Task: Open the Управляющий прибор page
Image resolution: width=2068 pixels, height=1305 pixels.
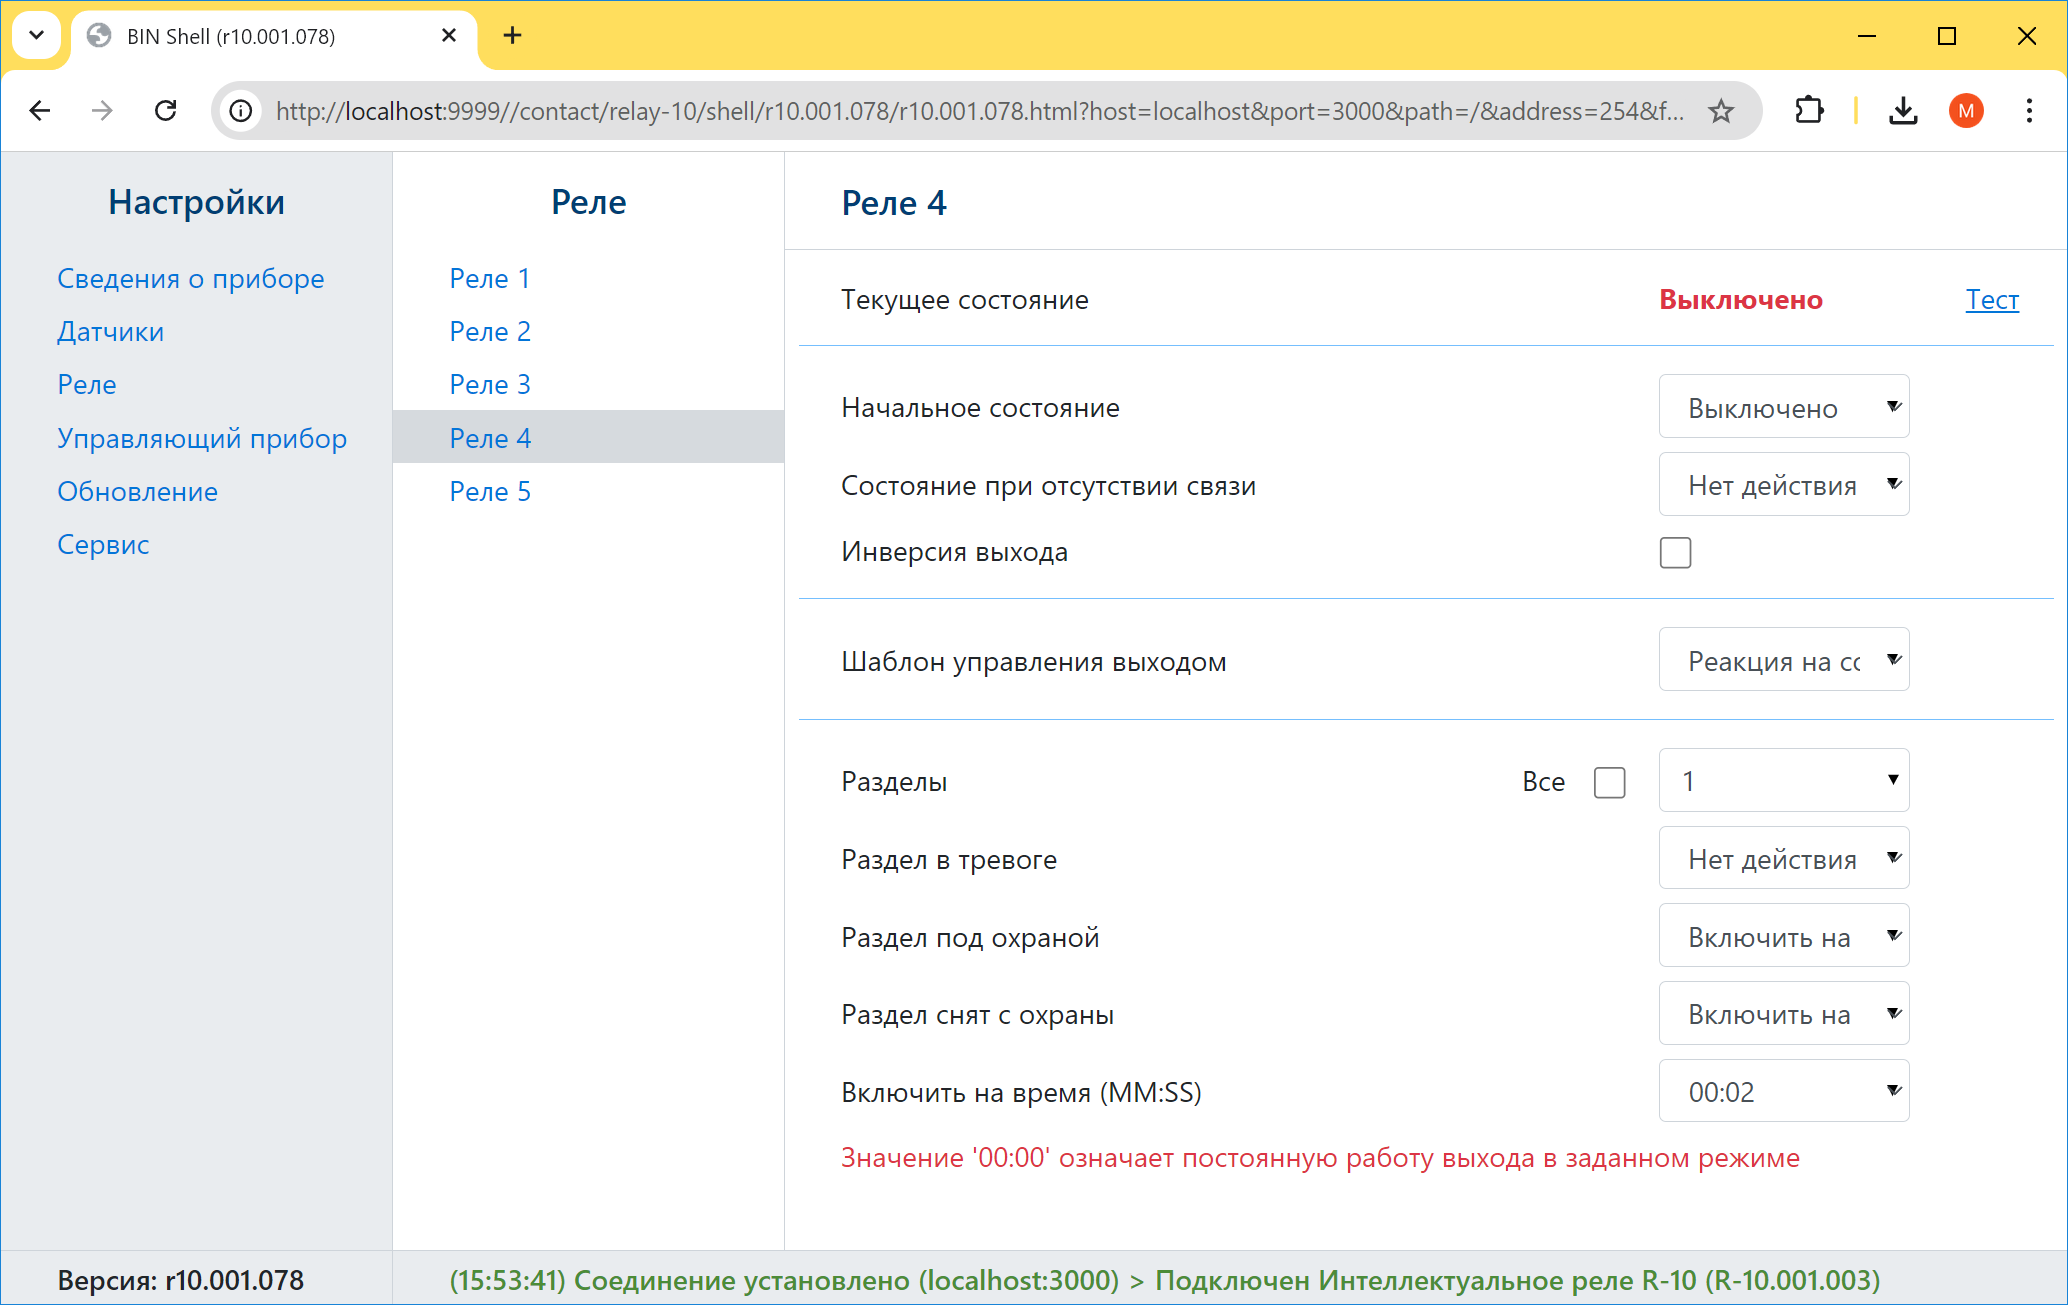Action: point(202,438)
